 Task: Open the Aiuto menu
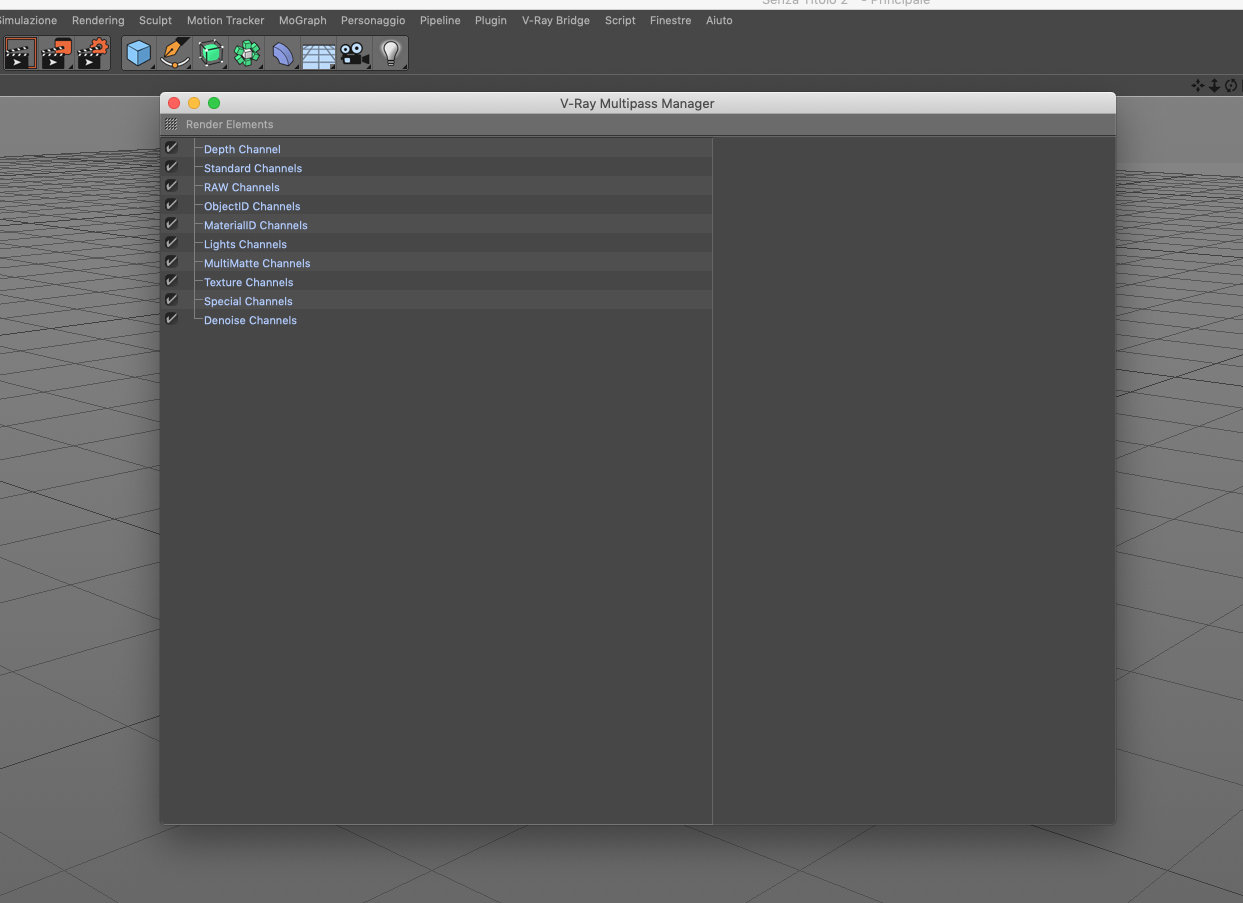point(719,20)
